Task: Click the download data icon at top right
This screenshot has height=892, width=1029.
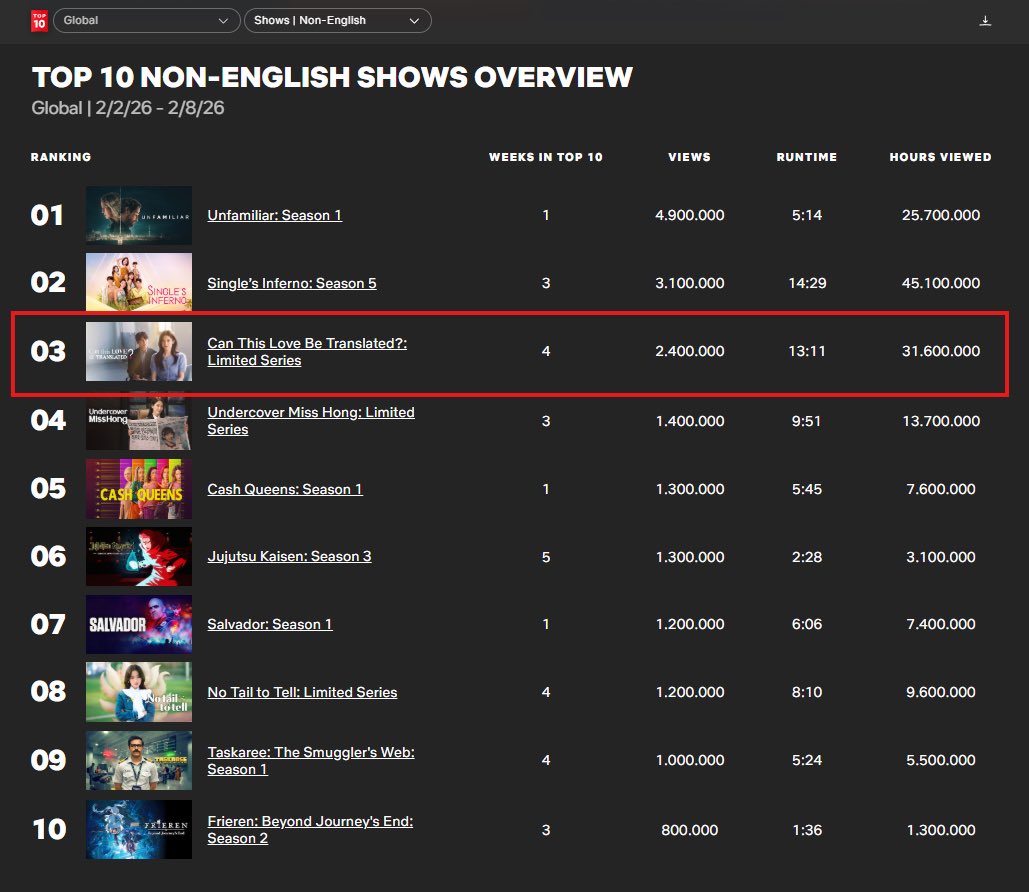Action: point(985,19)
